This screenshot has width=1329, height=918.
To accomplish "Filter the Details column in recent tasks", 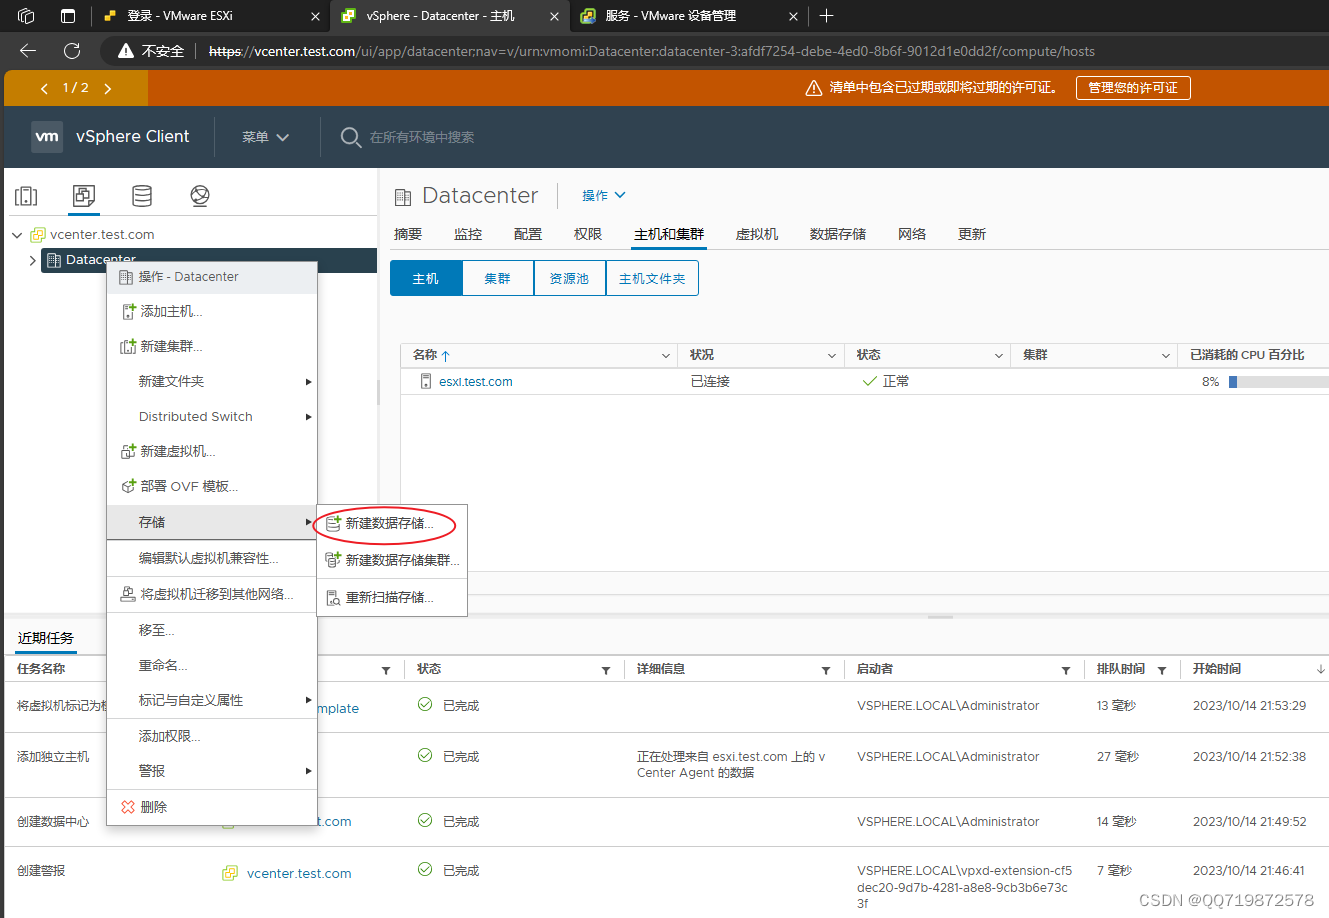I will click(x=826, y=670).
